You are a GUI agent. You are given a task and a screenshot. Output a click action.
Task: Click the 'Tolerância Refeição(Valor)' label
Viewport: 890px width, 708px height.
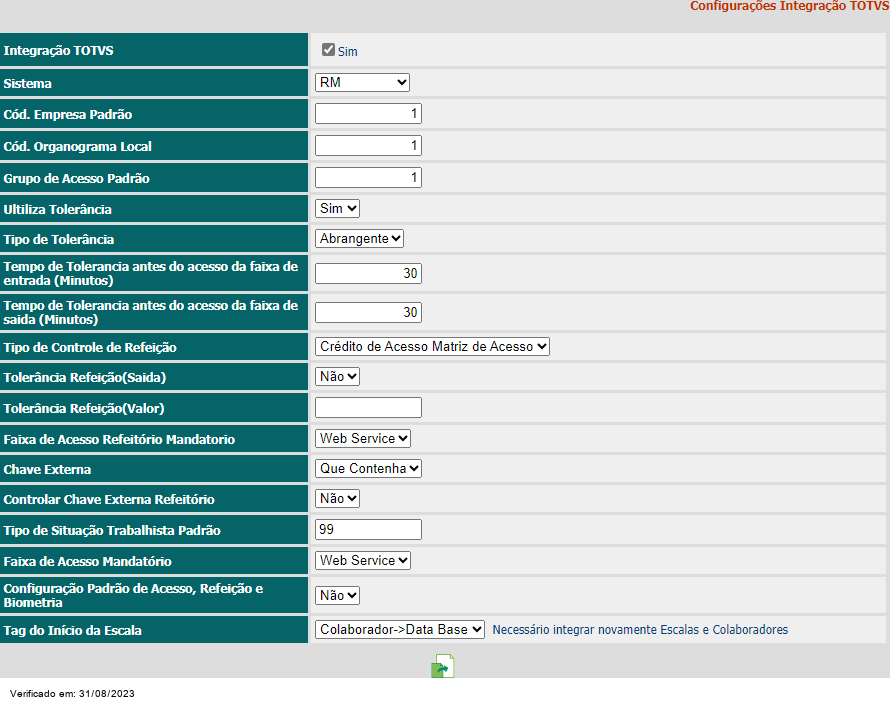tap(84, 409)
